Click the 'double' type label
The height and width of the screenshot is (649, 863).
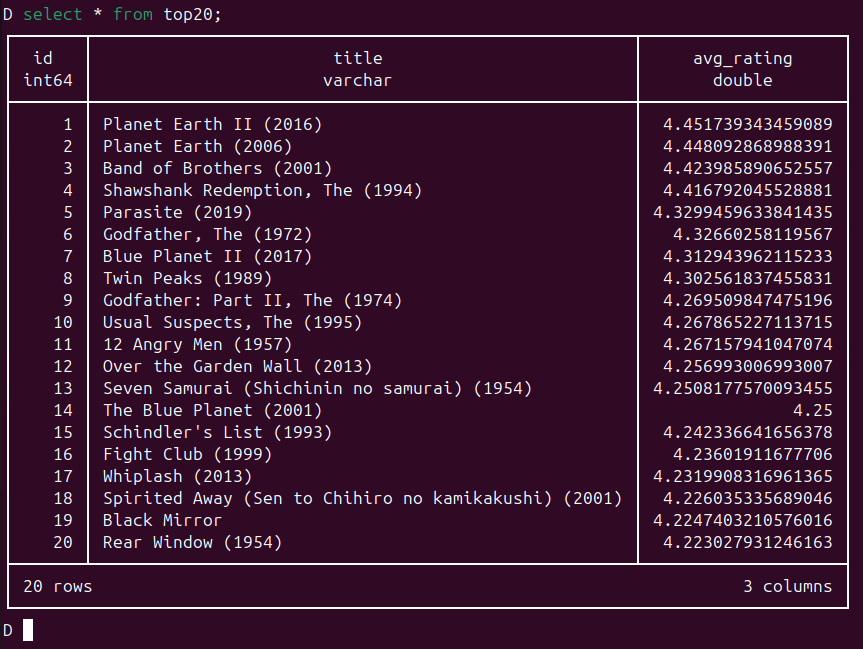tap(742, 80)
